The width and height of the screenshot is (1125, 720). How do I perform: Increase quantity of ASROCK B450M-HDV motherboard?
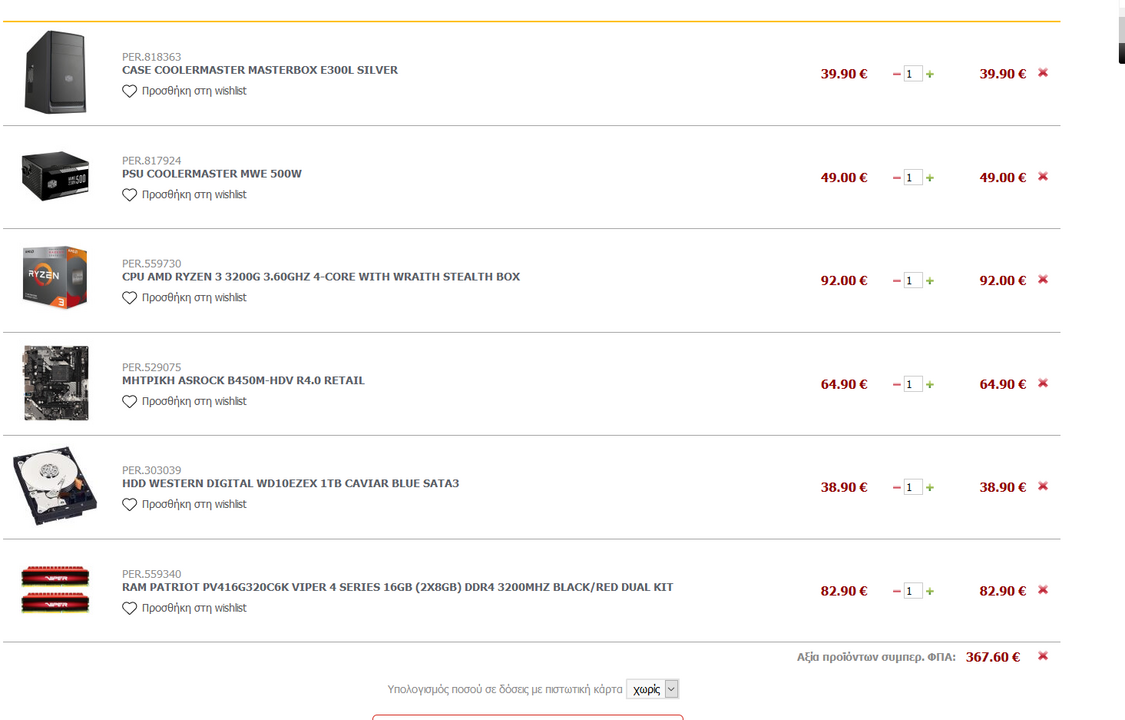[930, 384]
